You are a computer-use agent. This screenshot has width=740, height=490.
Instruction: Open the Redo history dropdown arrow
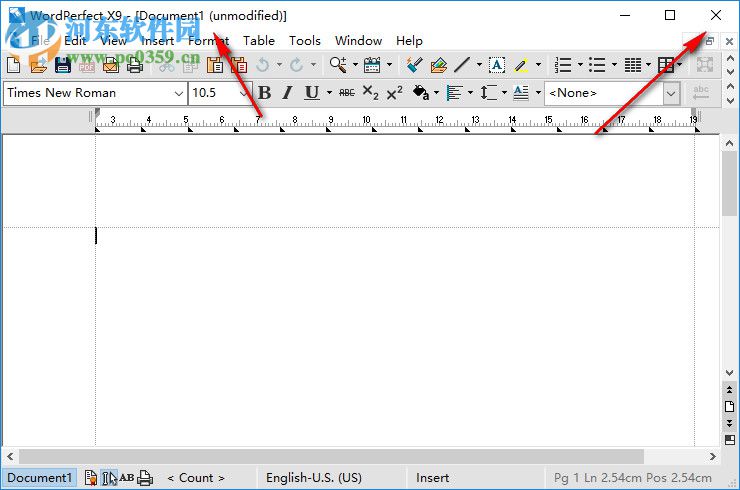tap(313, 64)
